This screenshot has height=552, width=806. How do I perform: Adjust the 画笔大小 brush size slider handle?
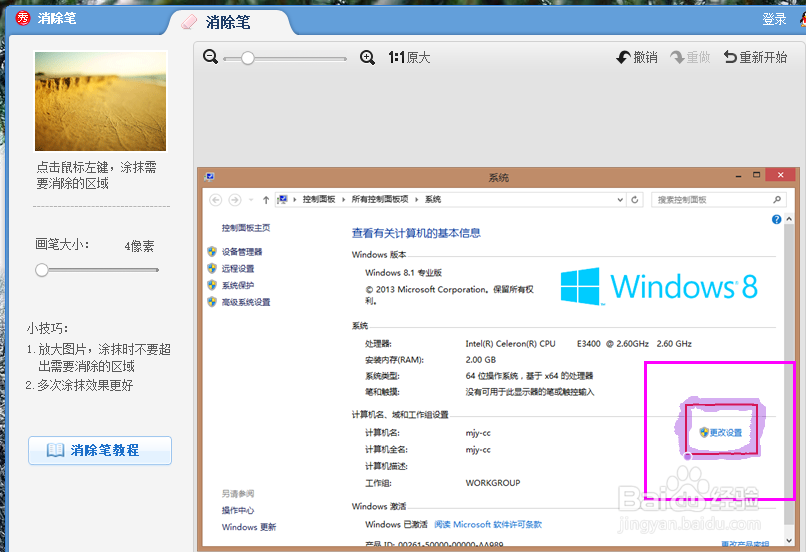[x=42, y=270]
